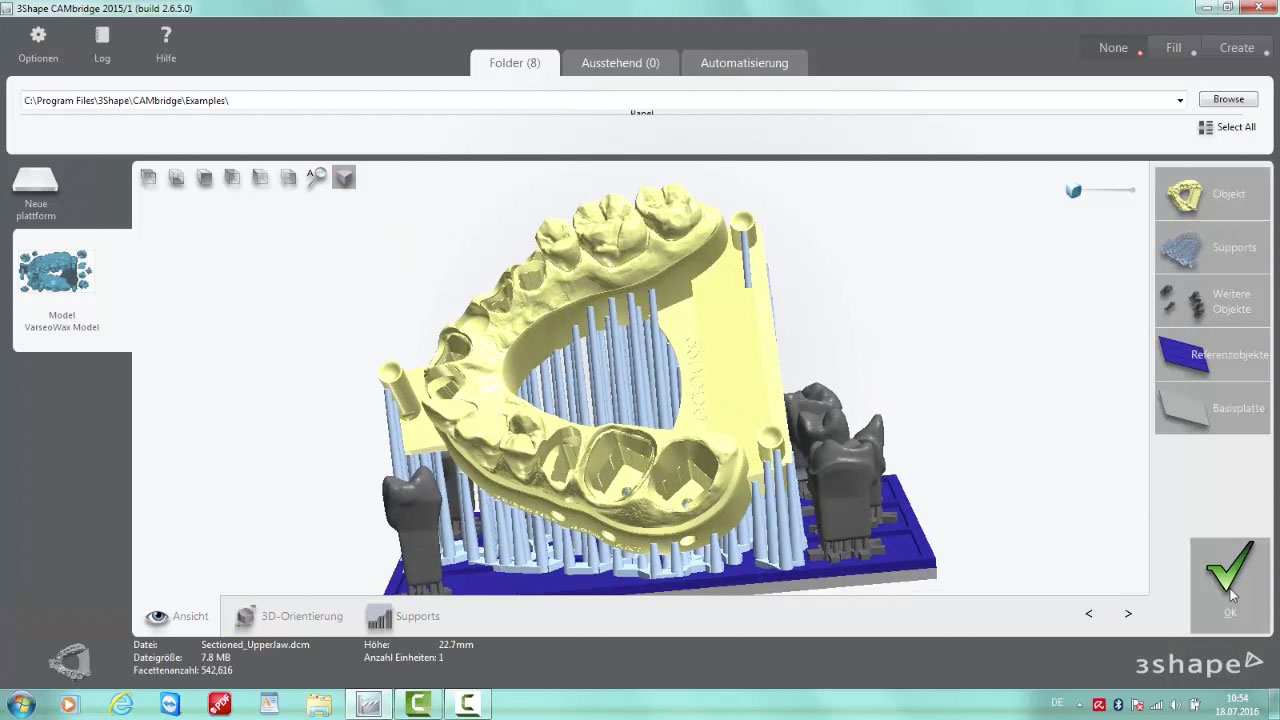Switch to the Ausstehend (0) tab

[x=620, y=63]
